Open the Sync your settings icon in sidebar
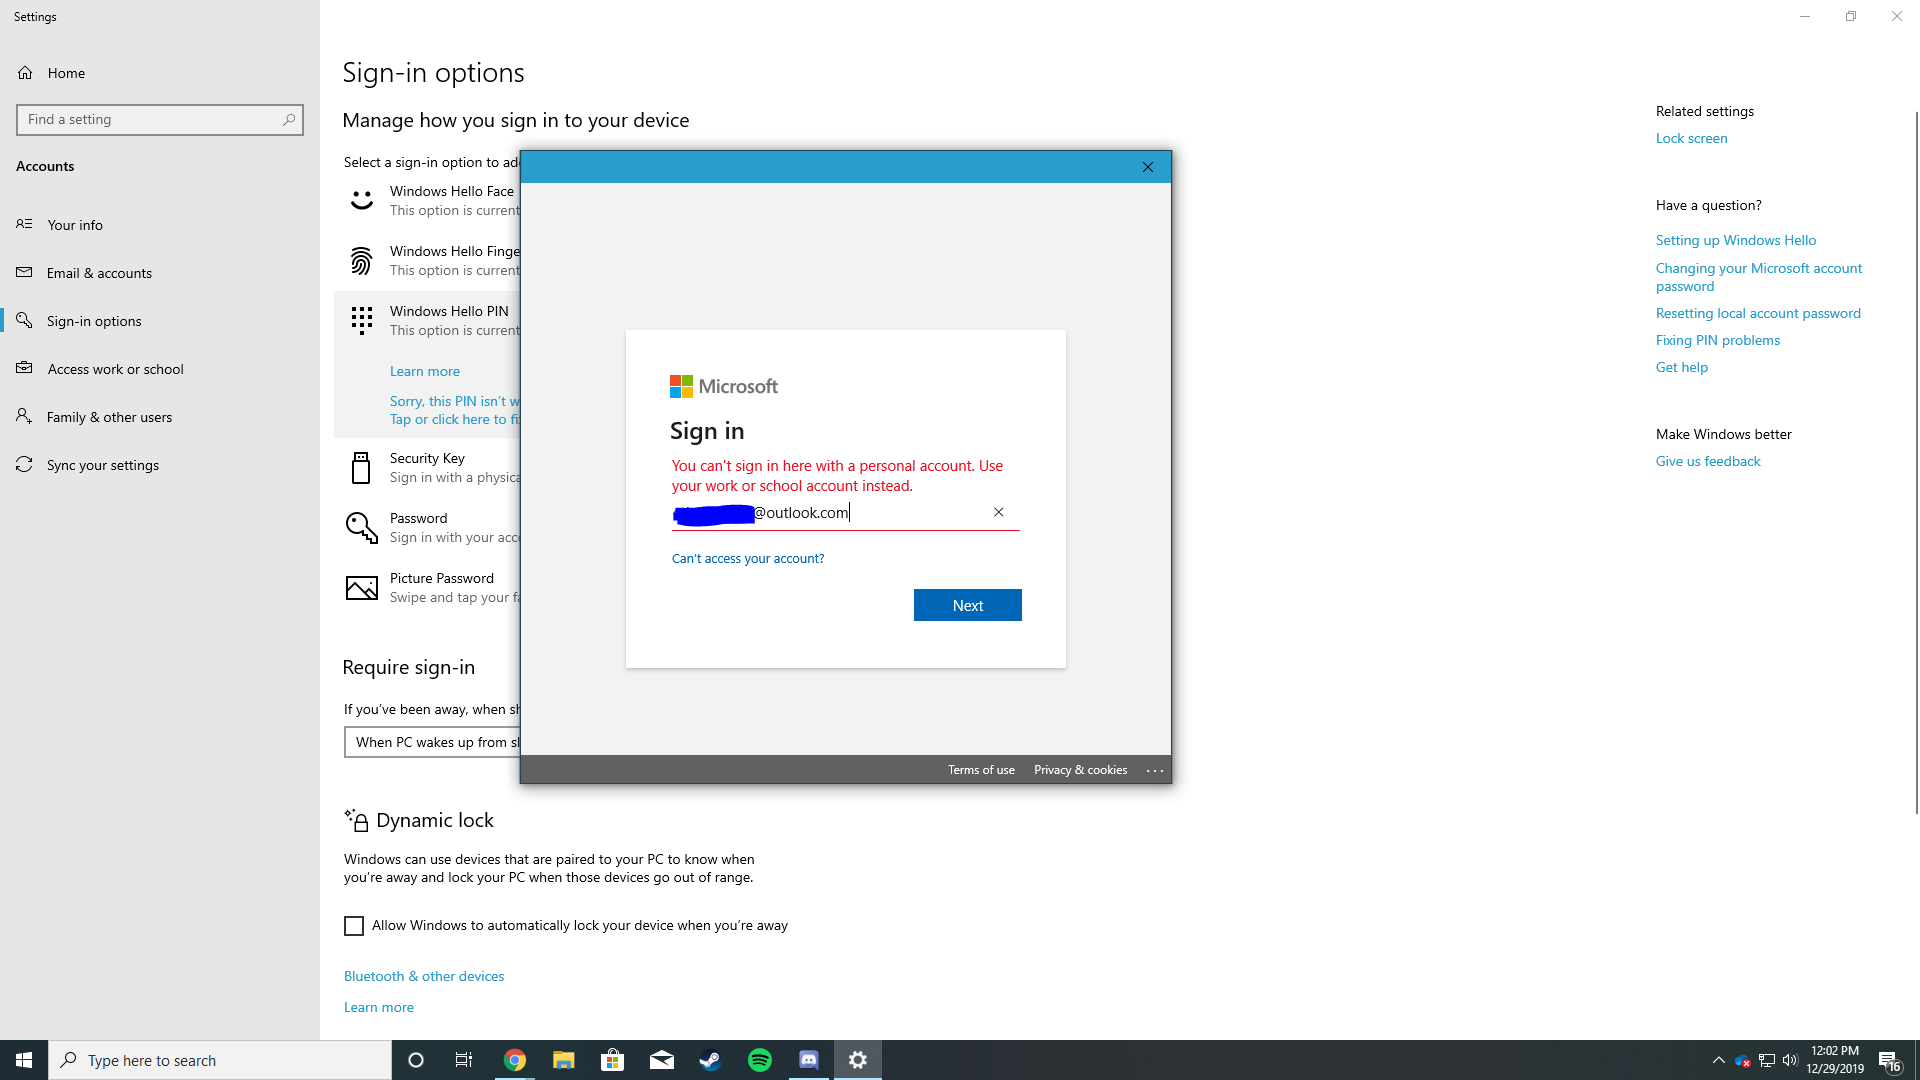This screenshot has height=1080, width=1920. pyautogui.click(x=25, y=464)
